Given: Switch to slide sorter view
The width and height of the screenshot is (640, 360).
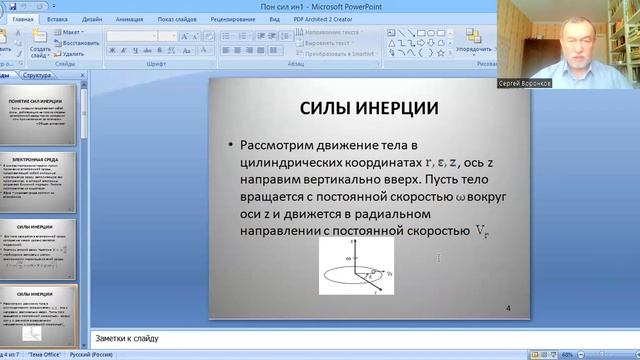Looking at the screenshot, I should [544, 355].
